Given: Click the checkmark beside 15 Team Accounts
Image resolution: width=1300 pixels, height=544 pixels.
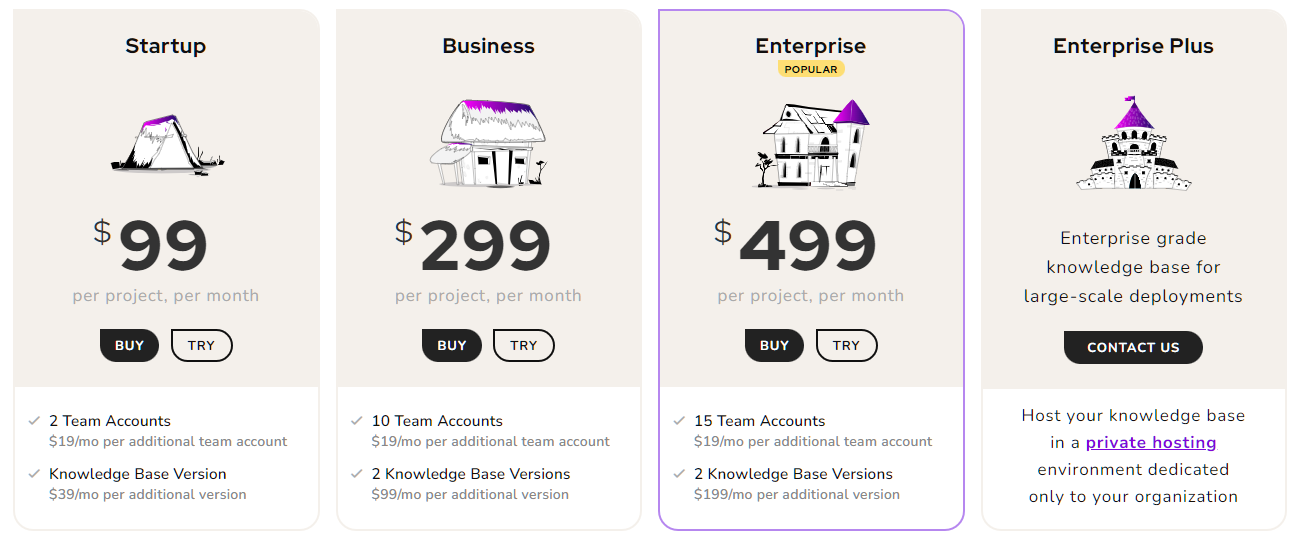Looking at the screenshot, I should click(680, 421).
